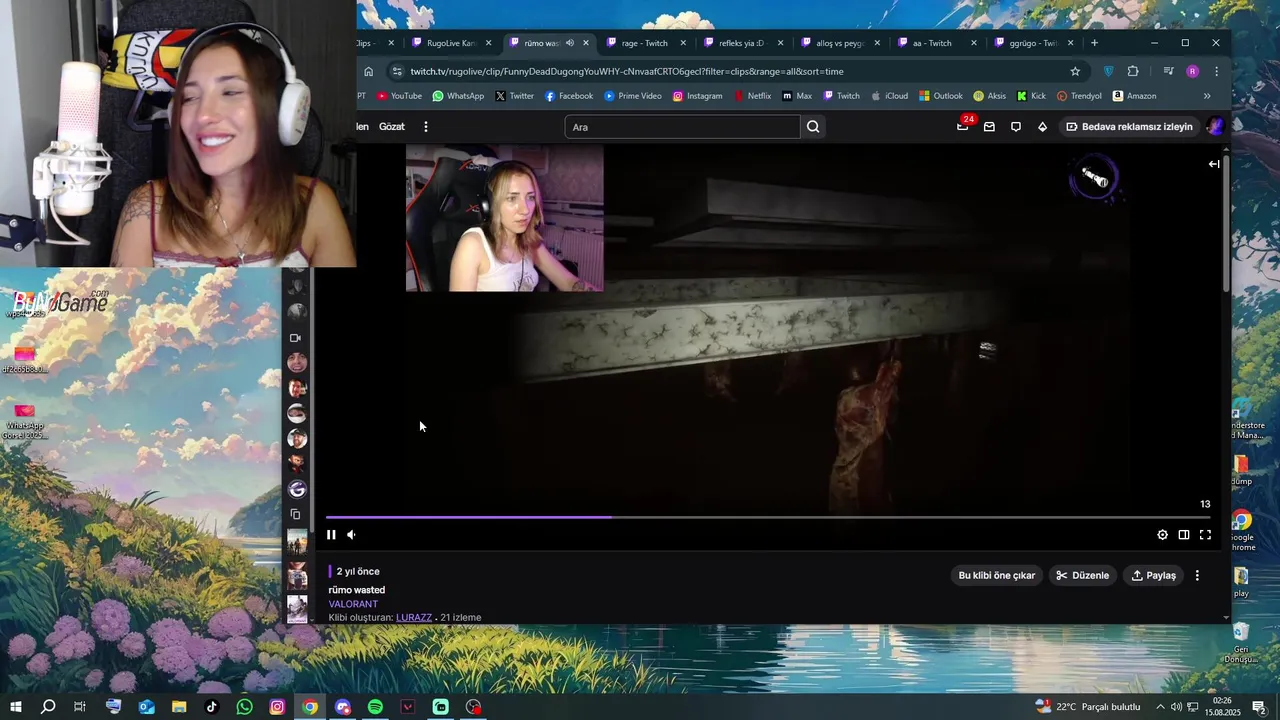Click sidebar camcorder followed-channels icon
This screenshot has width=1280, height=720.
pos(295,338)
